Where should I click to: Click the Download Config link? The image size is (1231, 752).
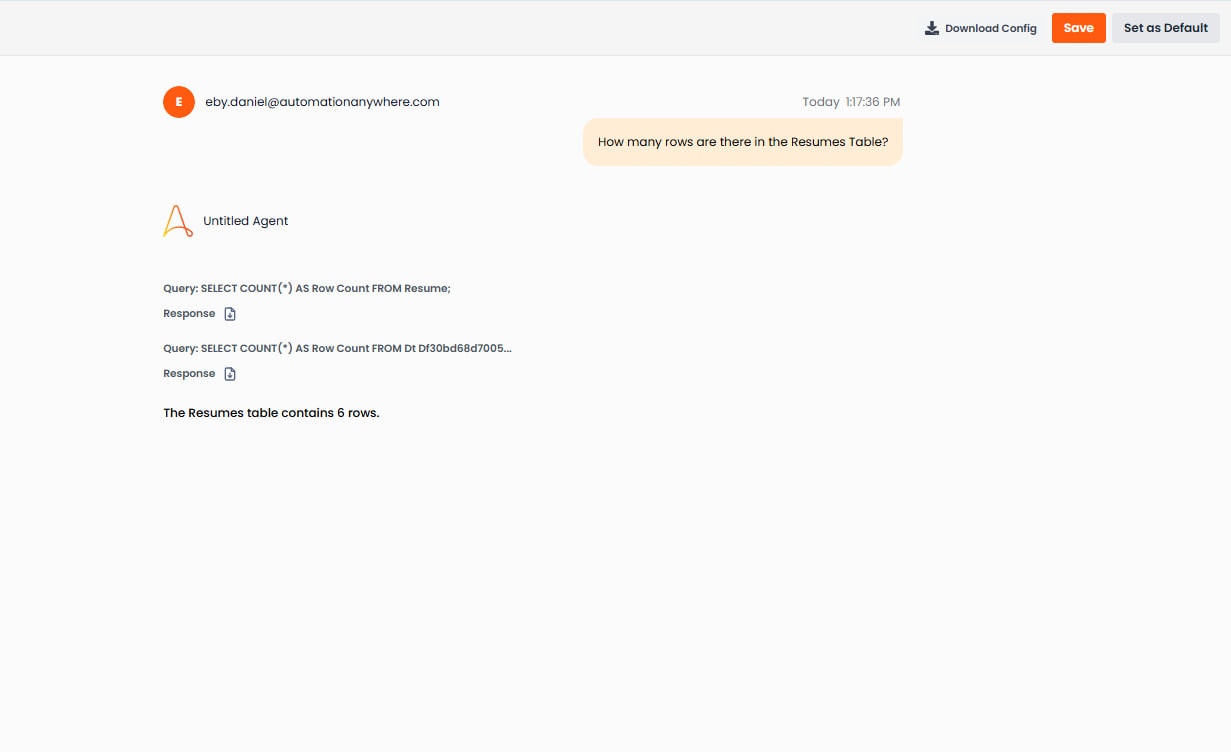click(x=991, y=28)
